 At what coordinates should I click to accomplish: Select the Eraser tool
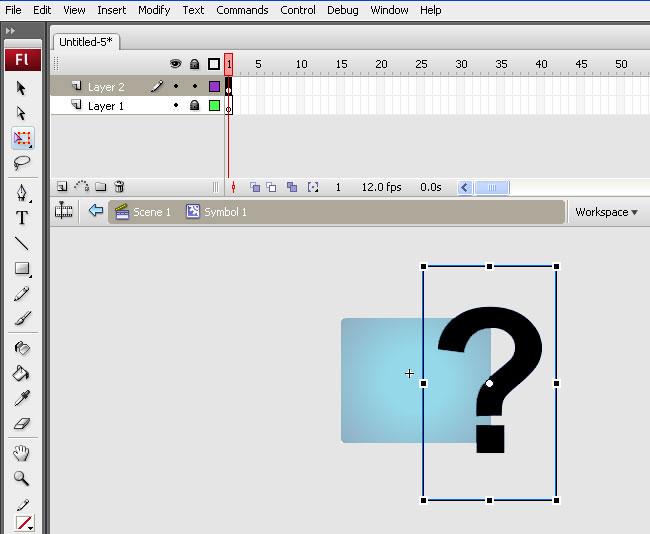coord(22,424)
